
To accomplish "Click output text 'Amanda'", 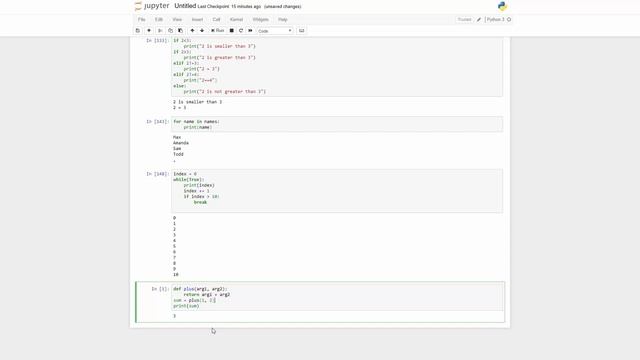I will click(181, 143).
